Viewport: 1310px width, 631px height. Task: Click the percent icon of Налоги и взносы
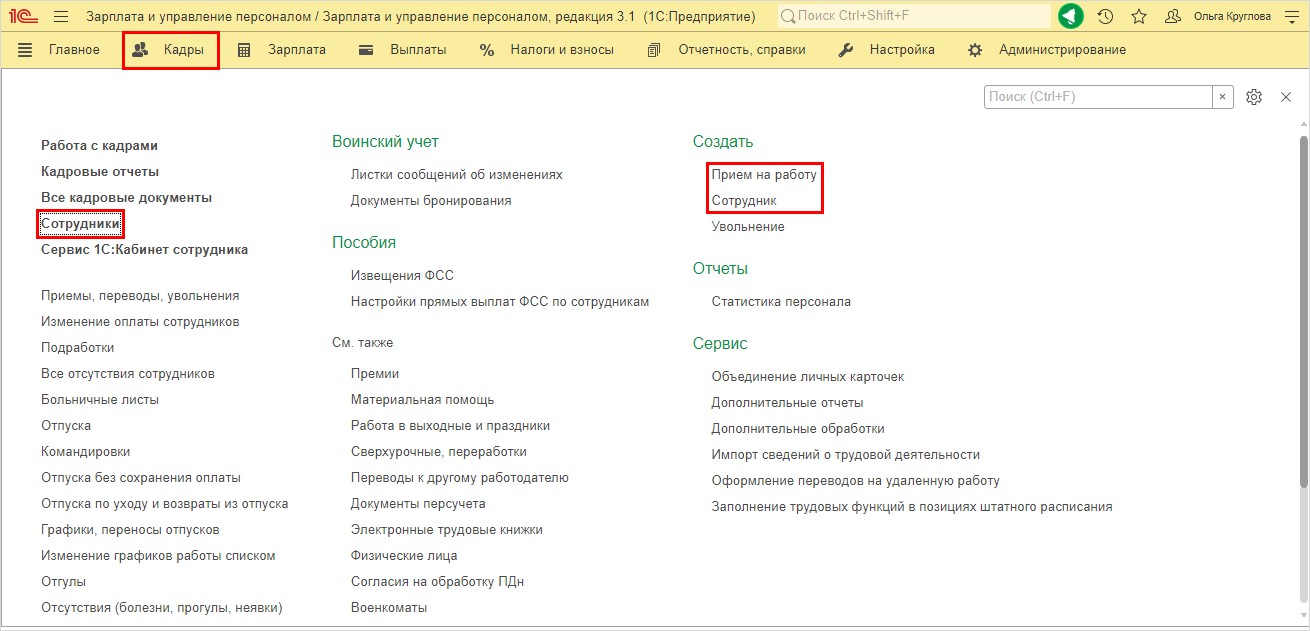pyautogui.click(x=487, y=50)
